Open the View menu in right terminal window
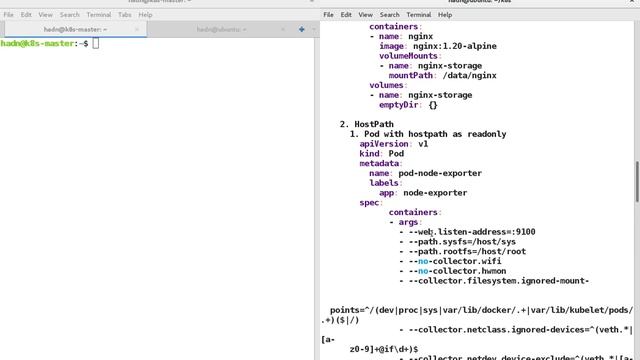Image resolution: width=640 pixels, height=360 pixels. (365, 15)
